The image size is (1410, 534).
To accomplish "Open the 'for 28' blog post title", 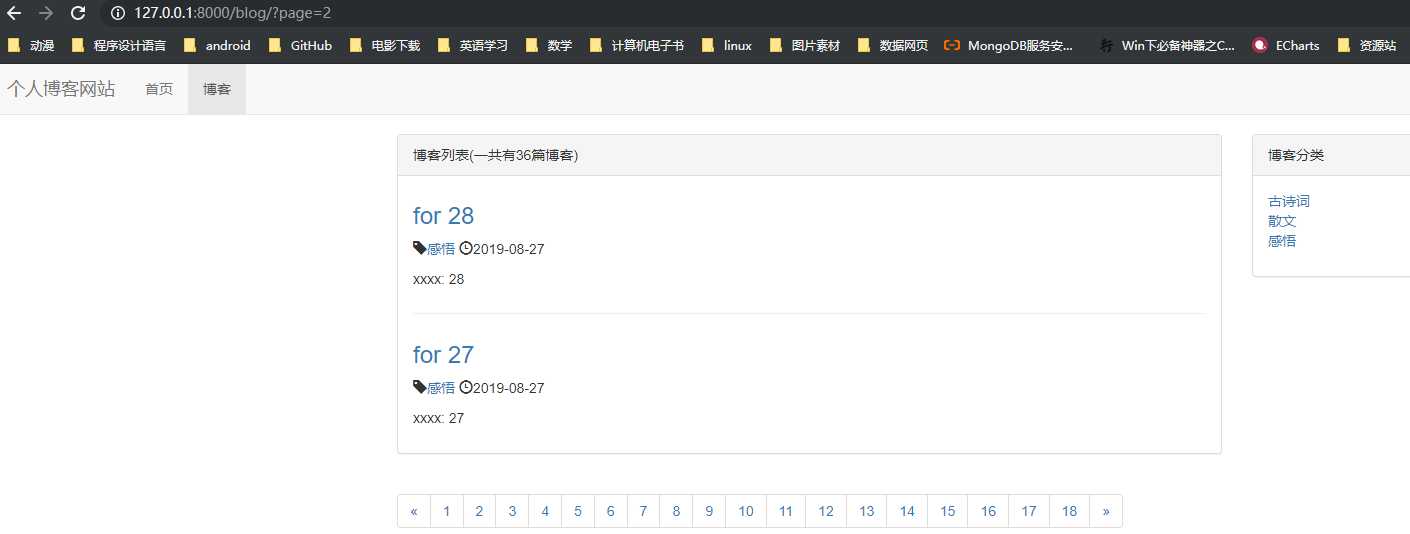I will click(443, 216).
